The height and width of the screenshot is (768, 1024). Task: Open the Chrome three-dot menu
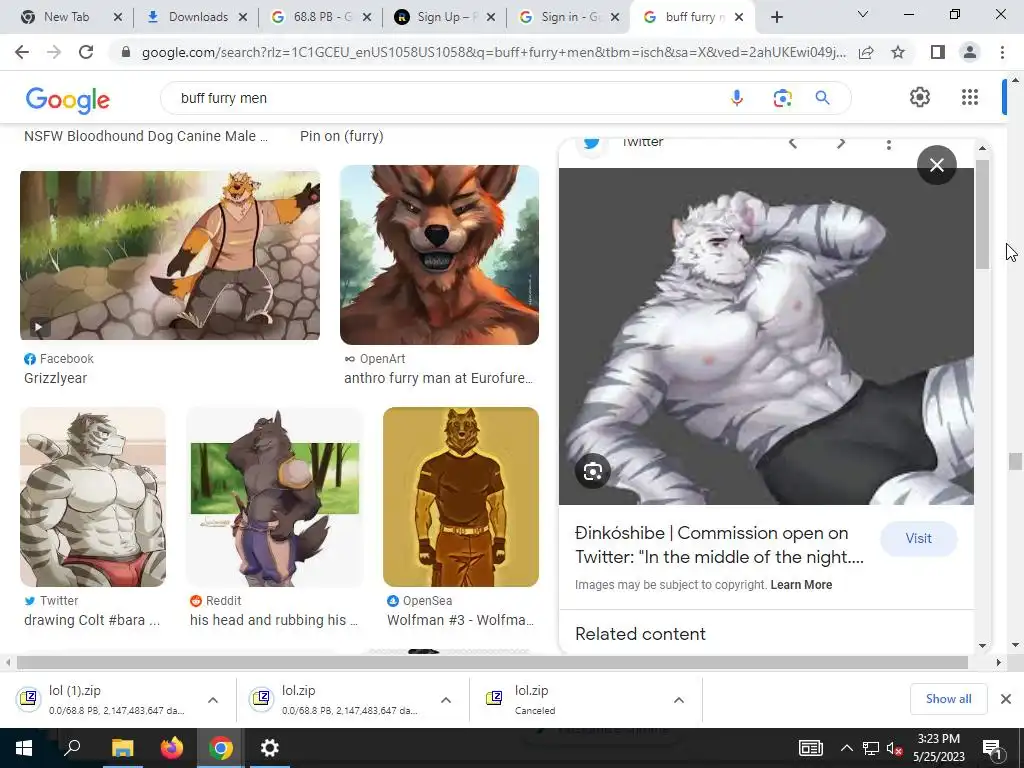(1002, 52)
